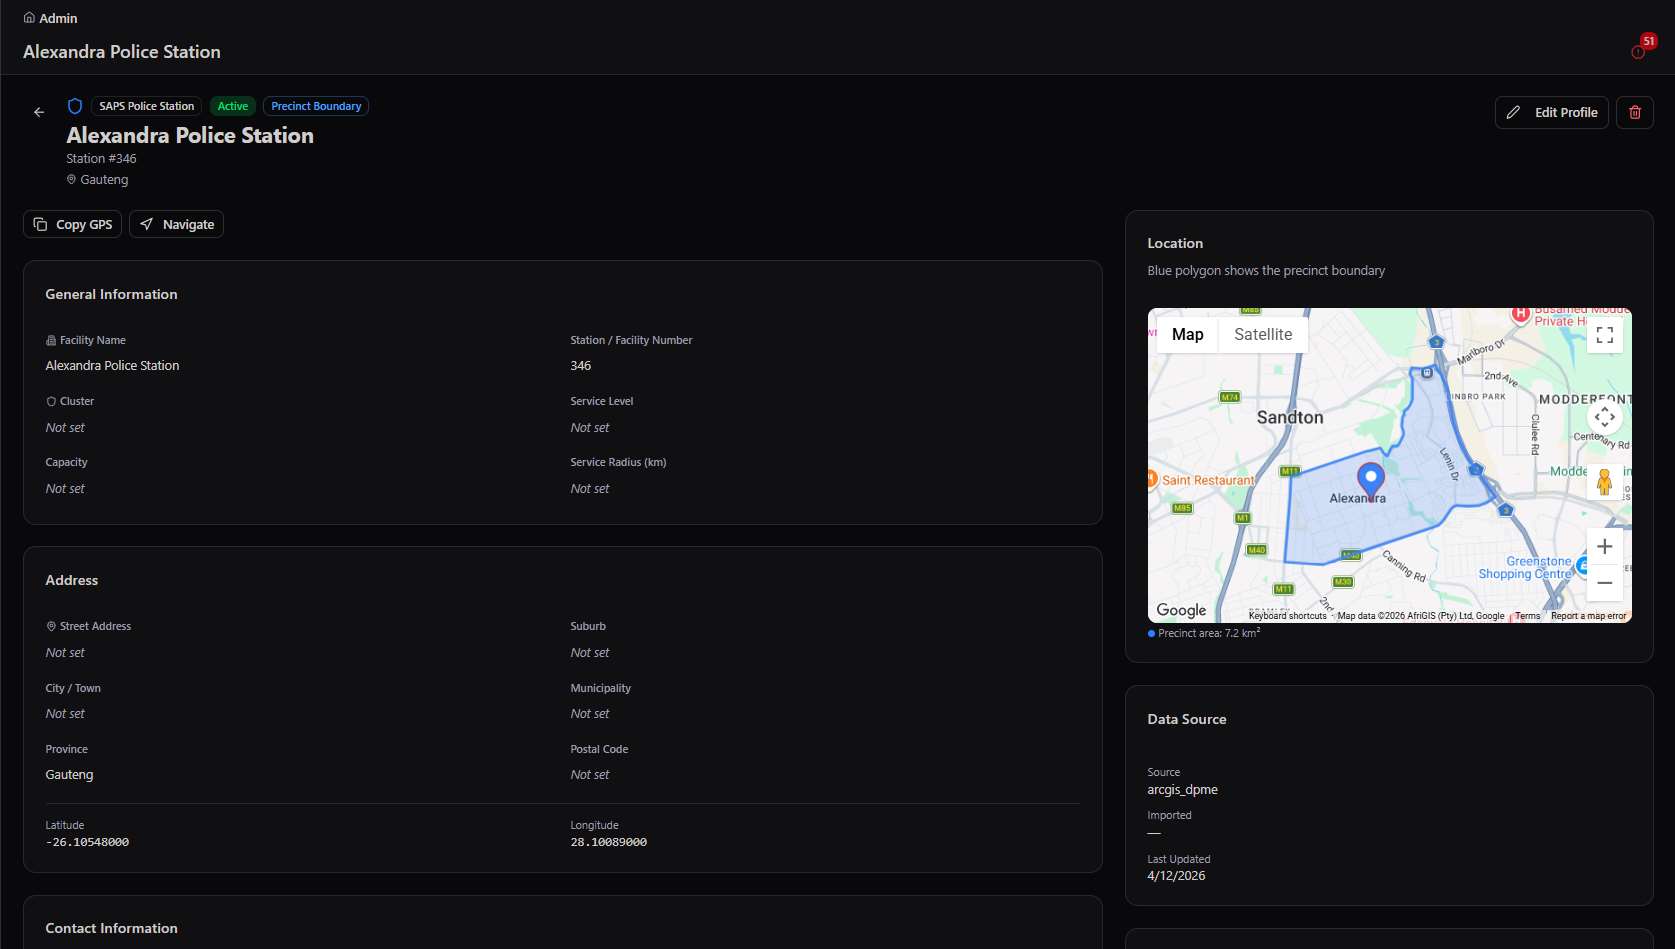The width and height of the screenshot is (1675, 949).
Task: Toggle map fullscreen view
Action: tap(1605, 335)
